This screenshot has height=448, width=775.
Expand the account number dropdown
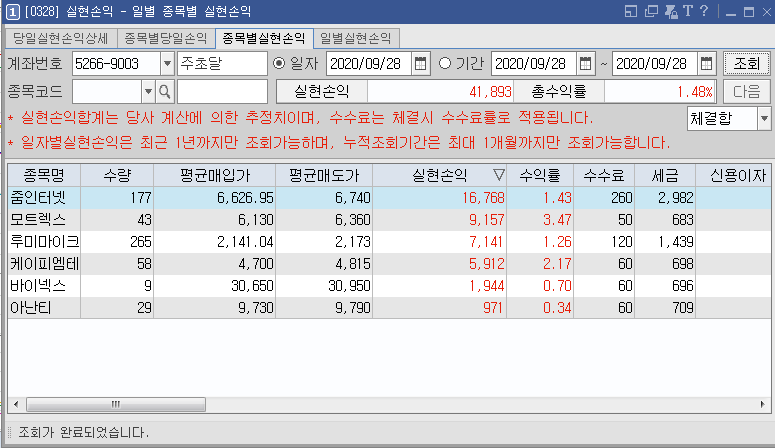pyautogui.click(x=167, y=64)
